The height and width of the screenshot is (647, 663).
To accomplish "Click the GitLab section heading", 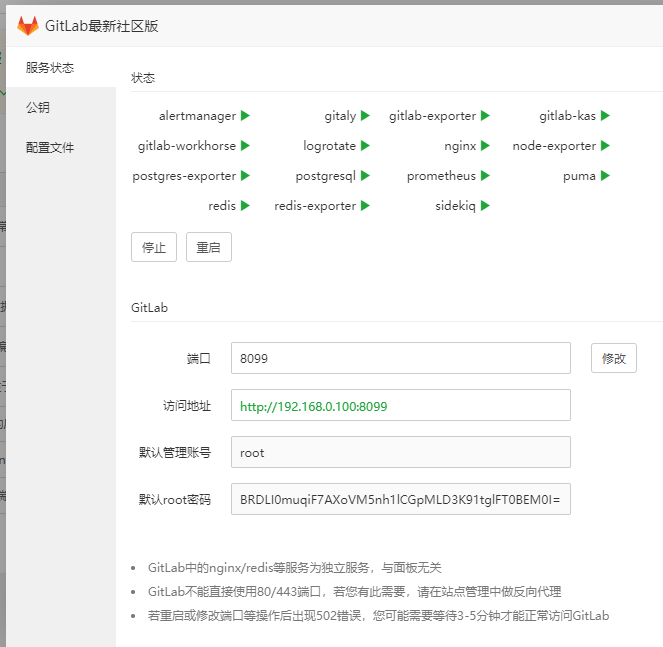I will 149,307.
